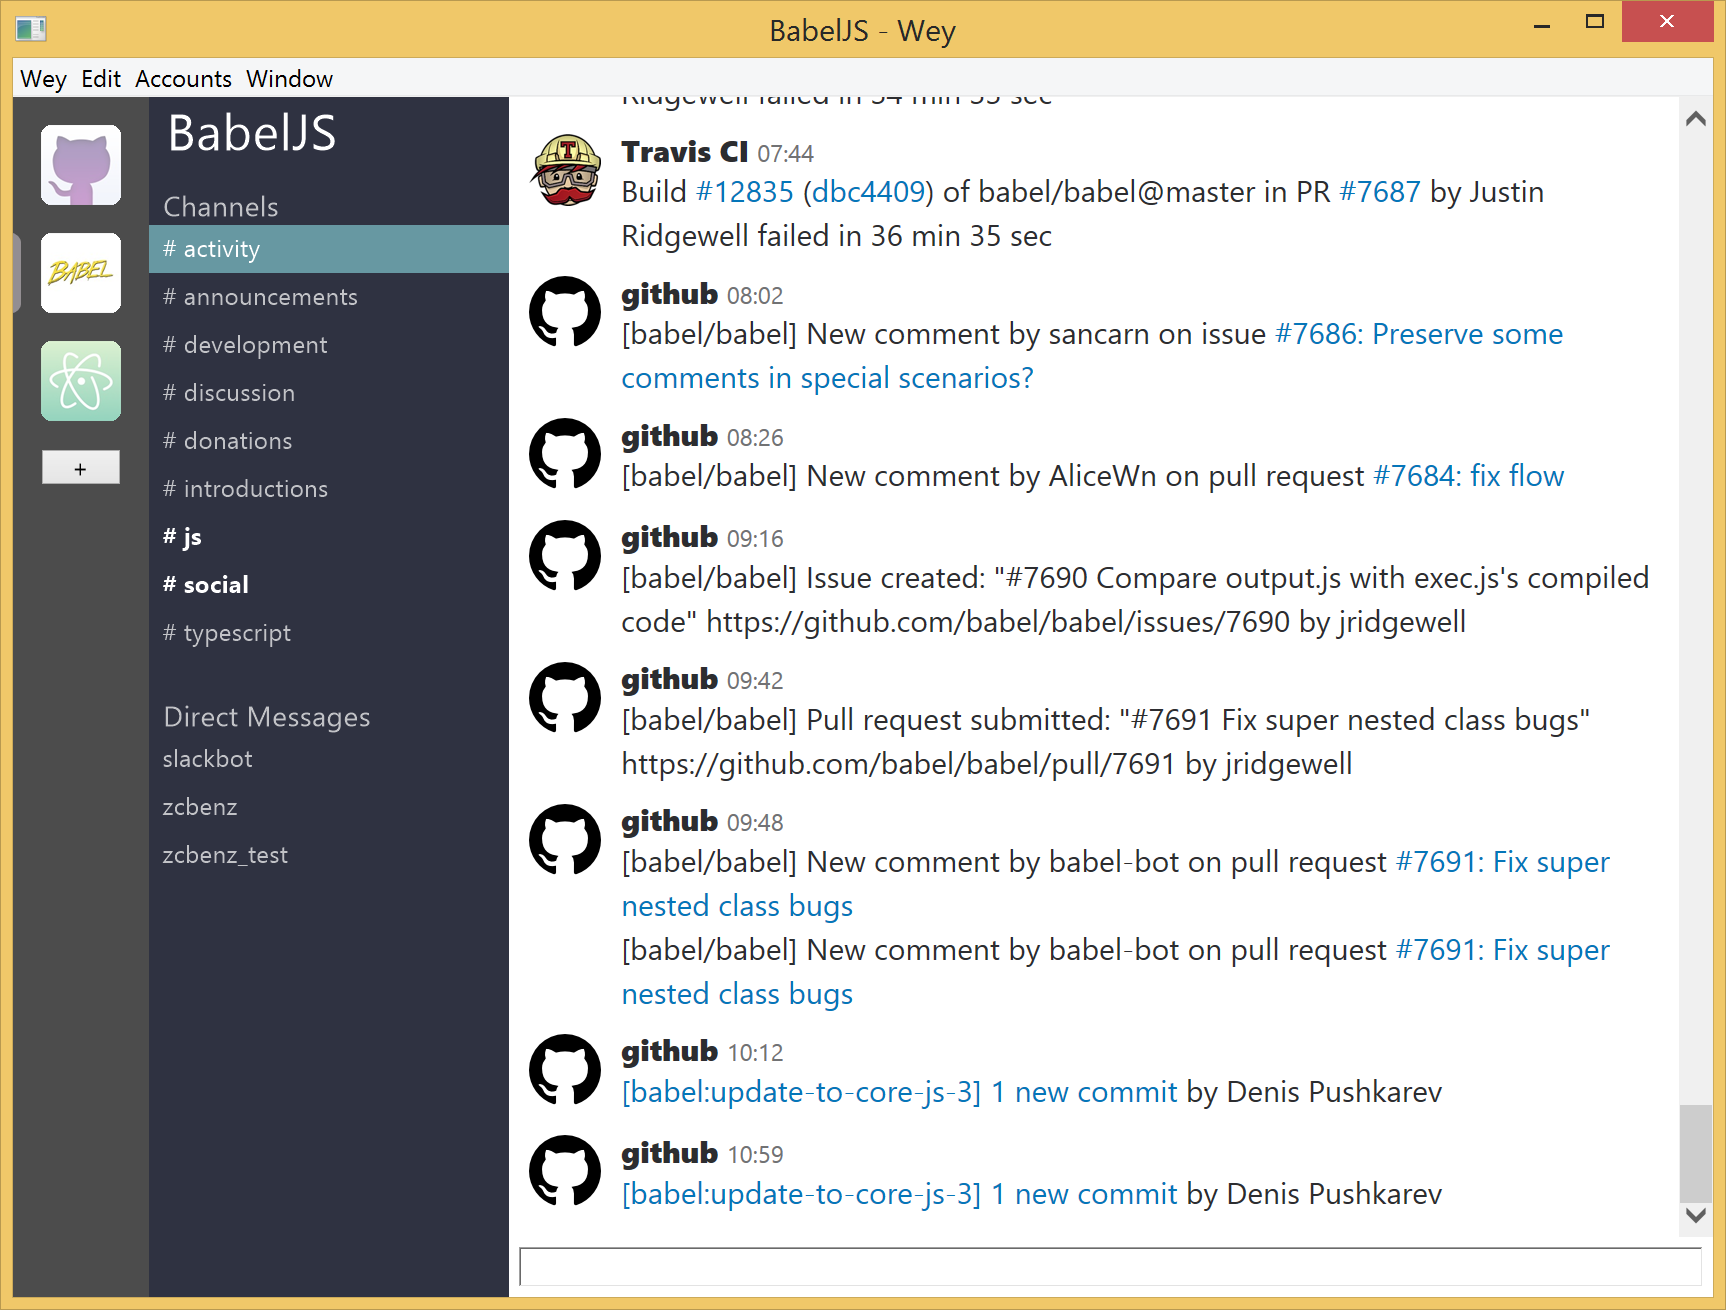The height and width of the screenshot is (1310, 1726).
Task: Open the Edit menu
Action: (101, 79)
